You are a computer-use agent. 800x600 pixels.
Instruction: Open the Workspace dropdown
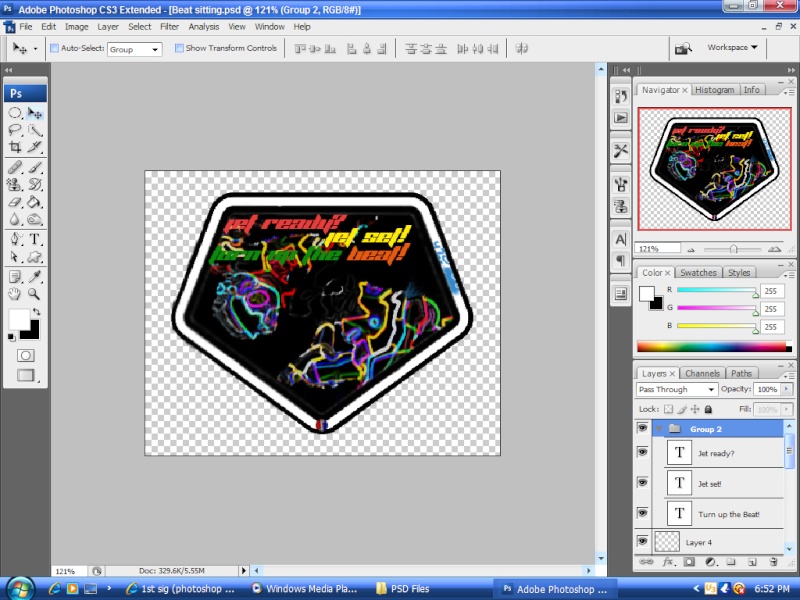[732, 47]
